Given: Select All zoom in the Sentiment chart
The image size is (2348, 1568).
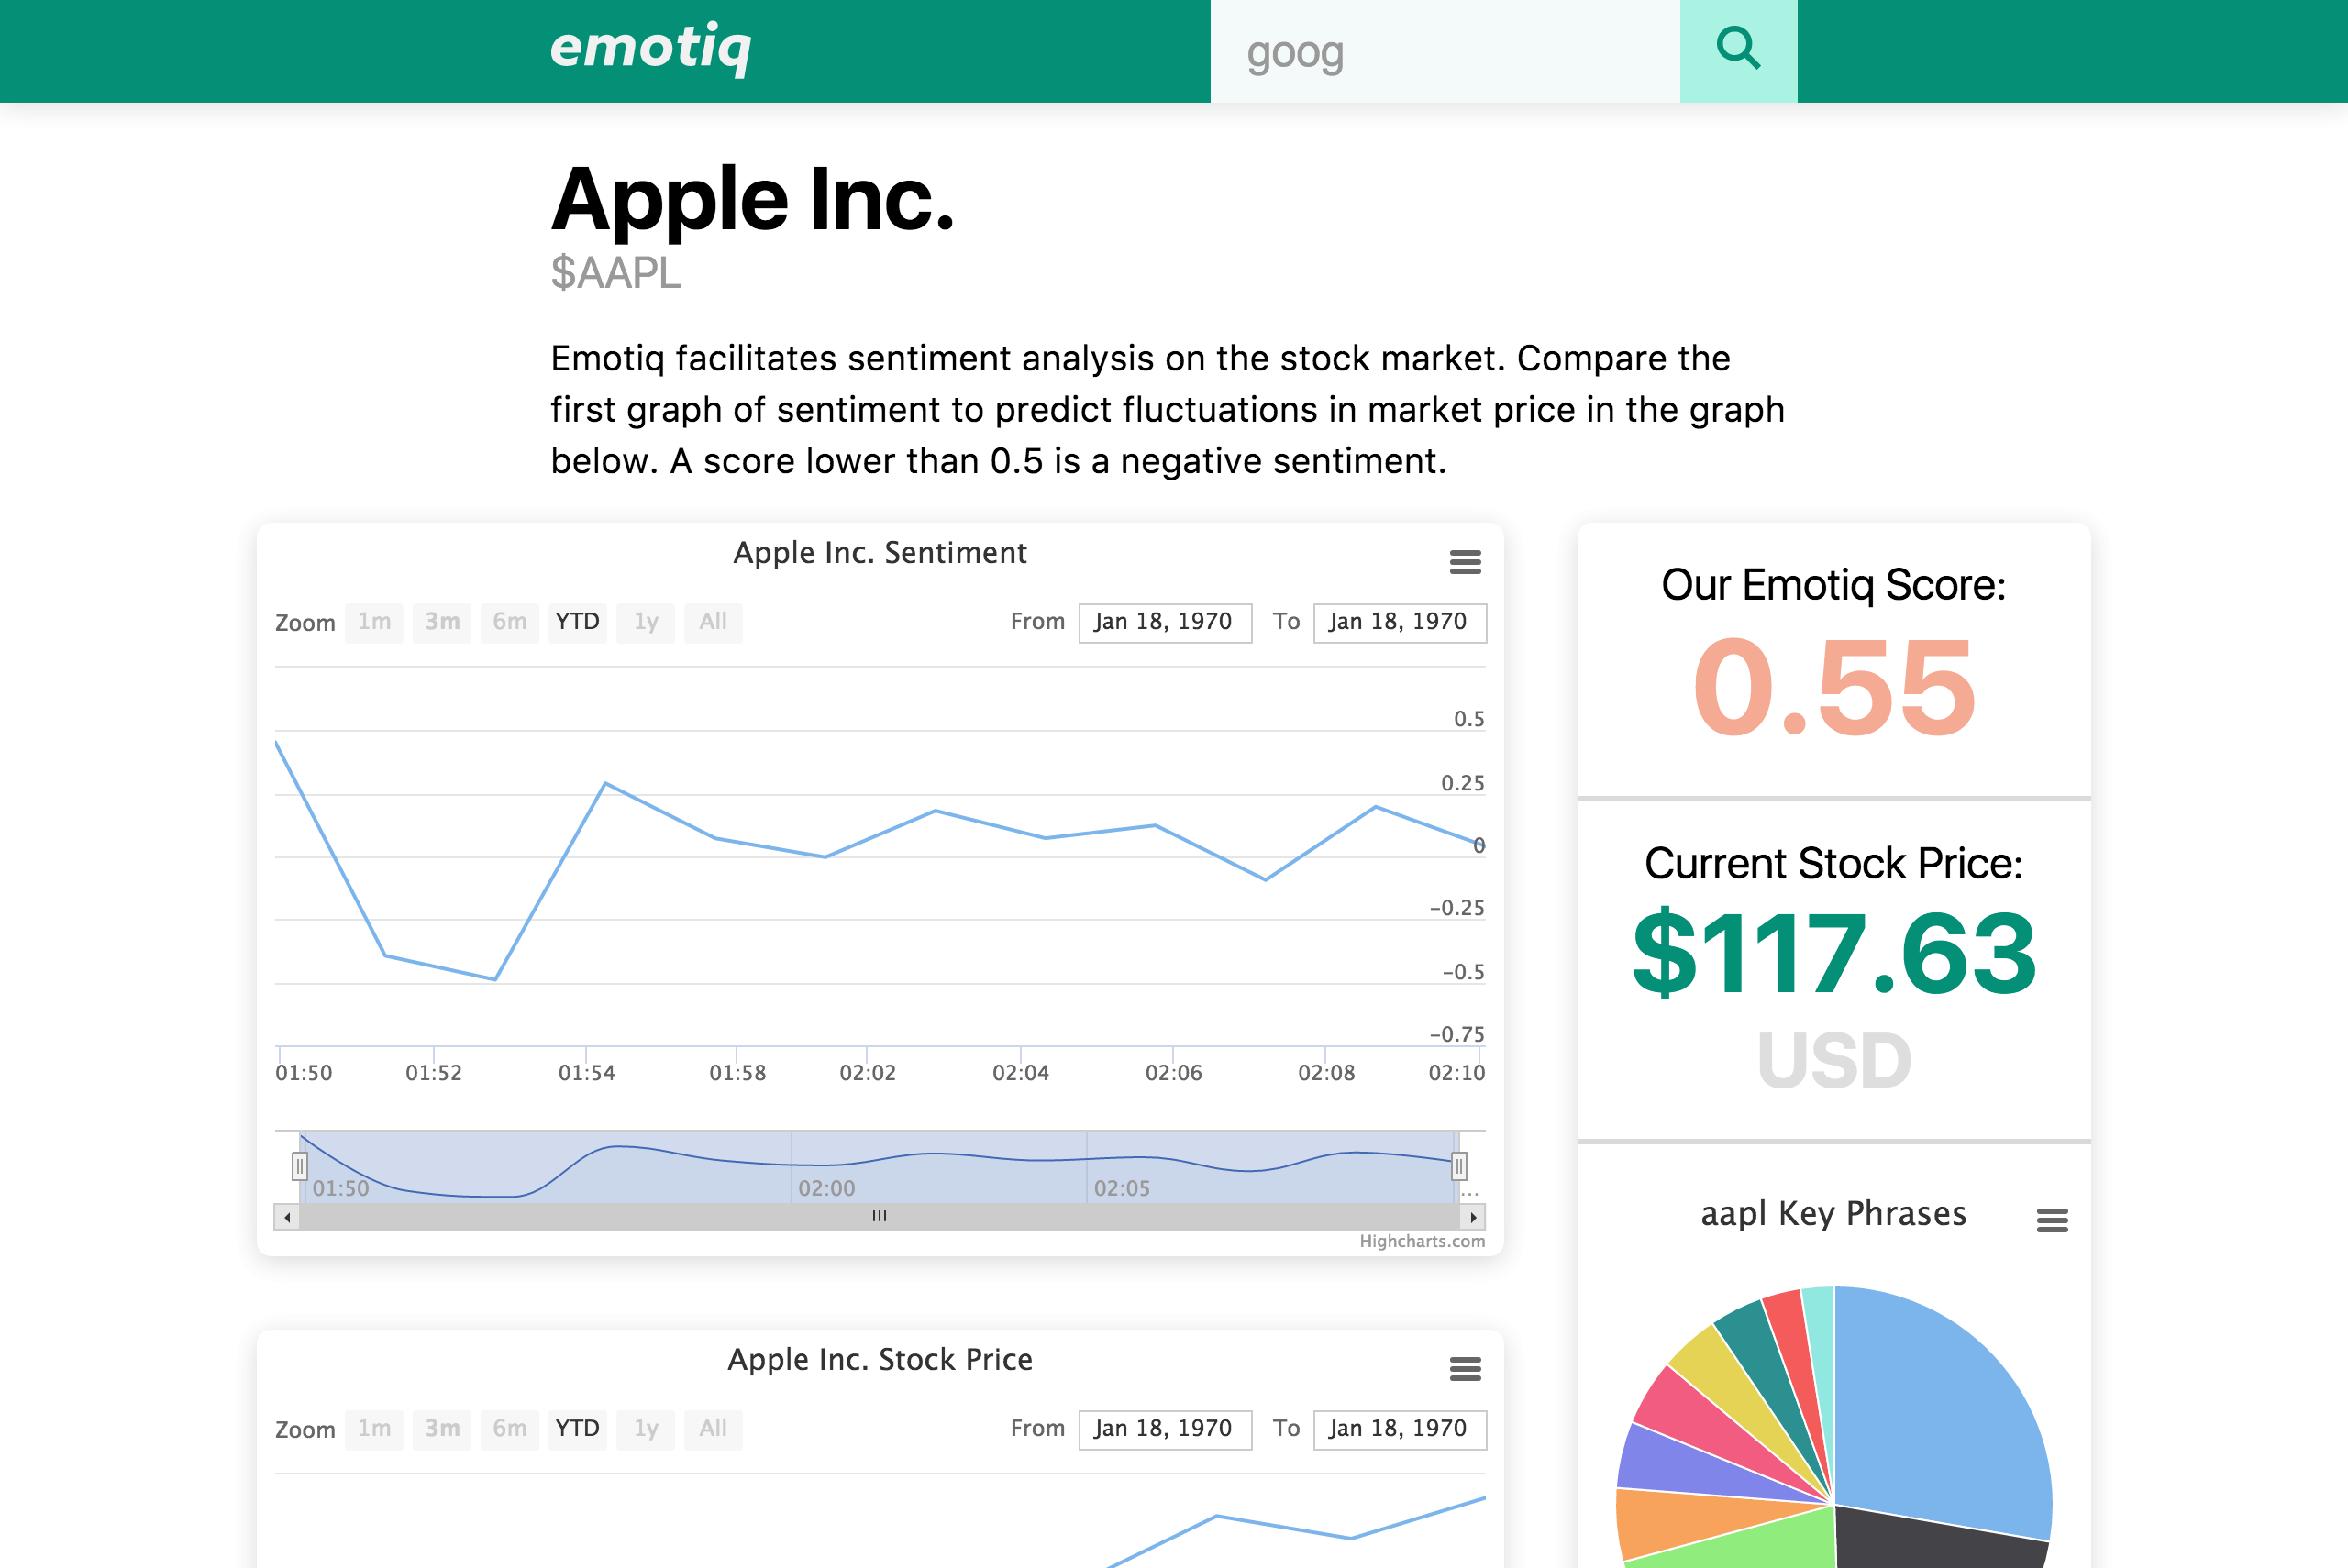Looking at the screenshot, I should click(712, 622).
